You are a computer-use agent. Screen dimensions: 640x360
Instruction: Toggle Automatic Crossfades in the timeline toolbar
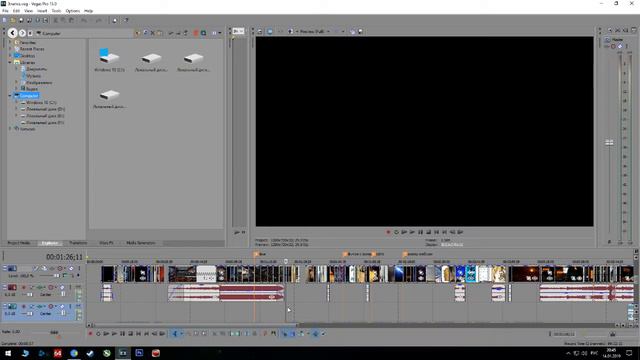coord(293,333)
